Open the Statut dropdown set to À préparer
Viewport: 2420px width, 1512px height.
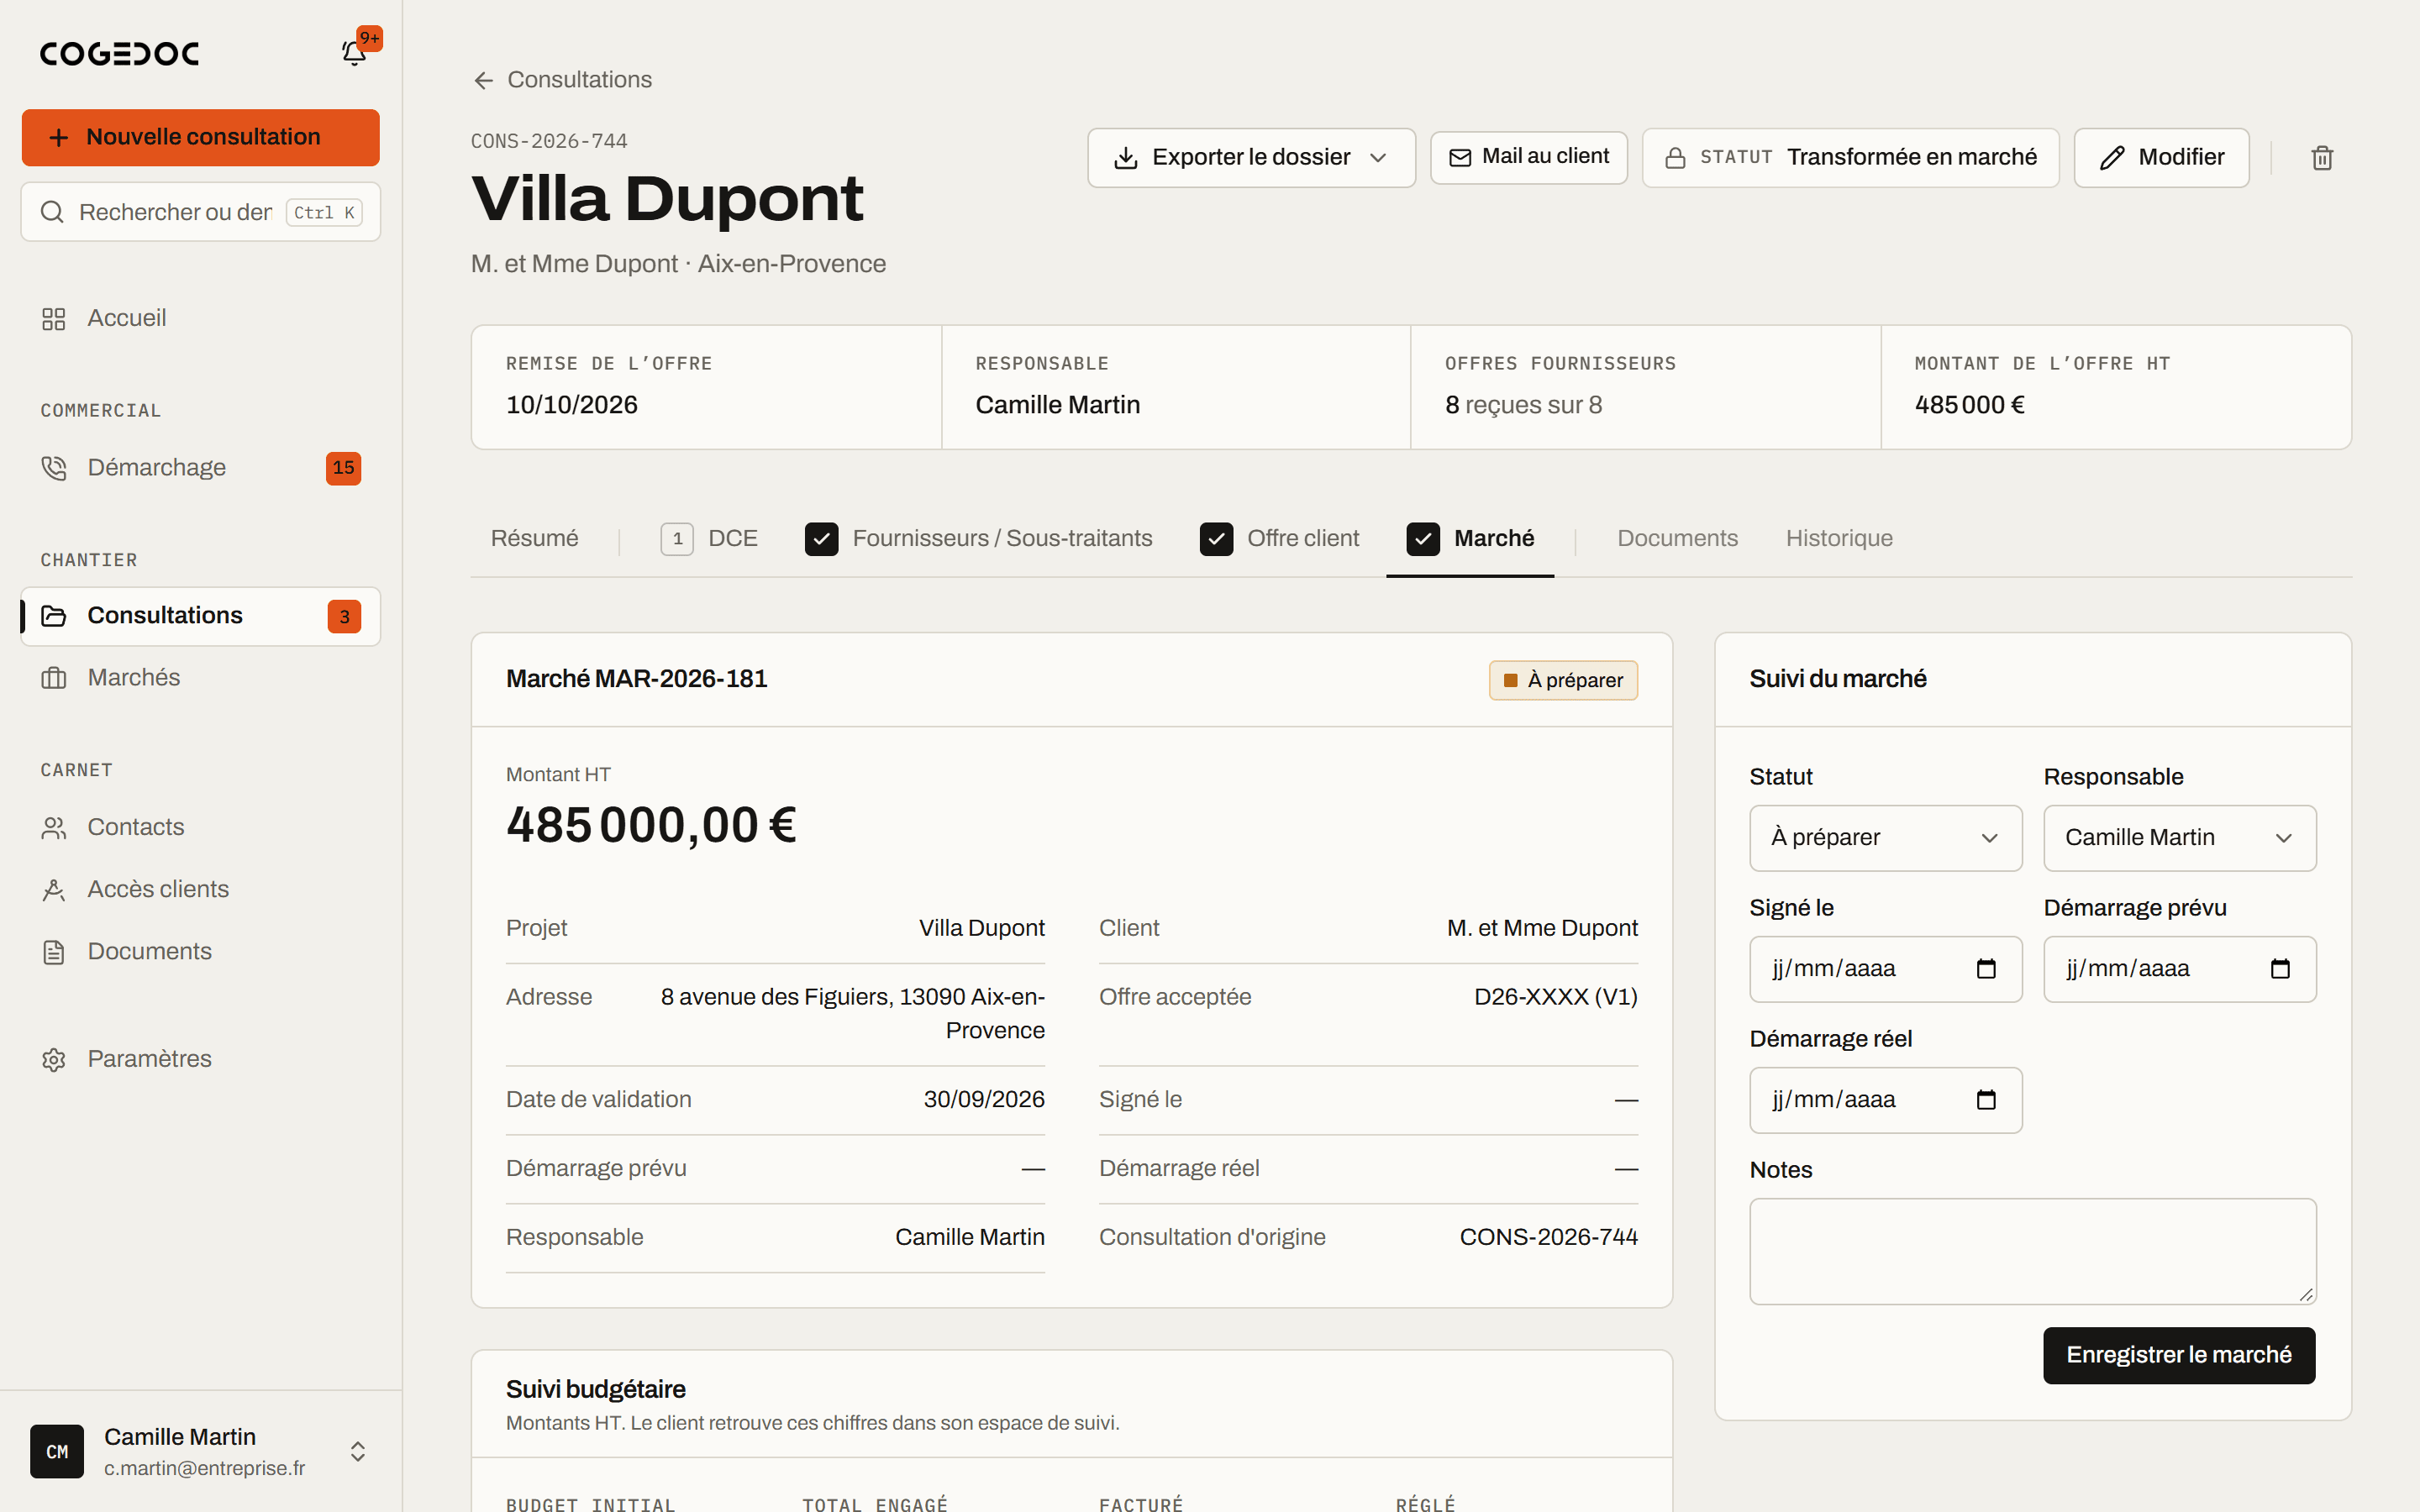[1885, 838]
